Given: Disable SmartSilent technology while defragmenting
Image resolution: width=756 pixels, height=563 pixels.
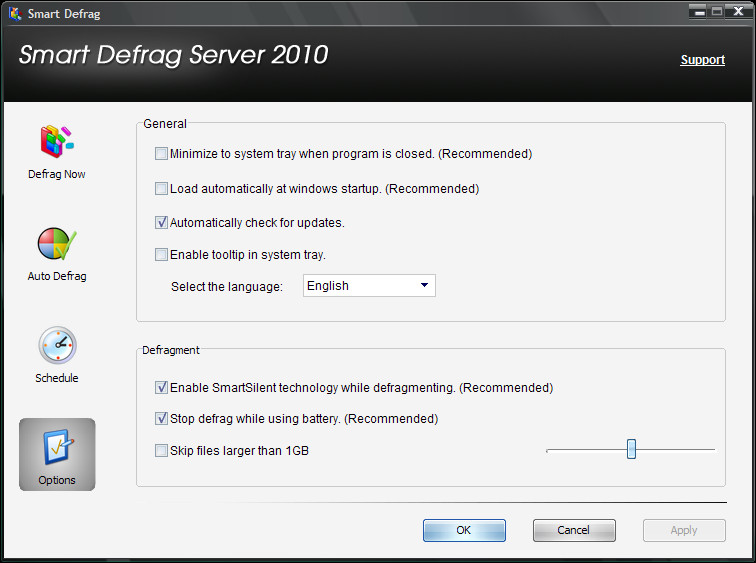Looking at the screenshot, I should (161, 388).
